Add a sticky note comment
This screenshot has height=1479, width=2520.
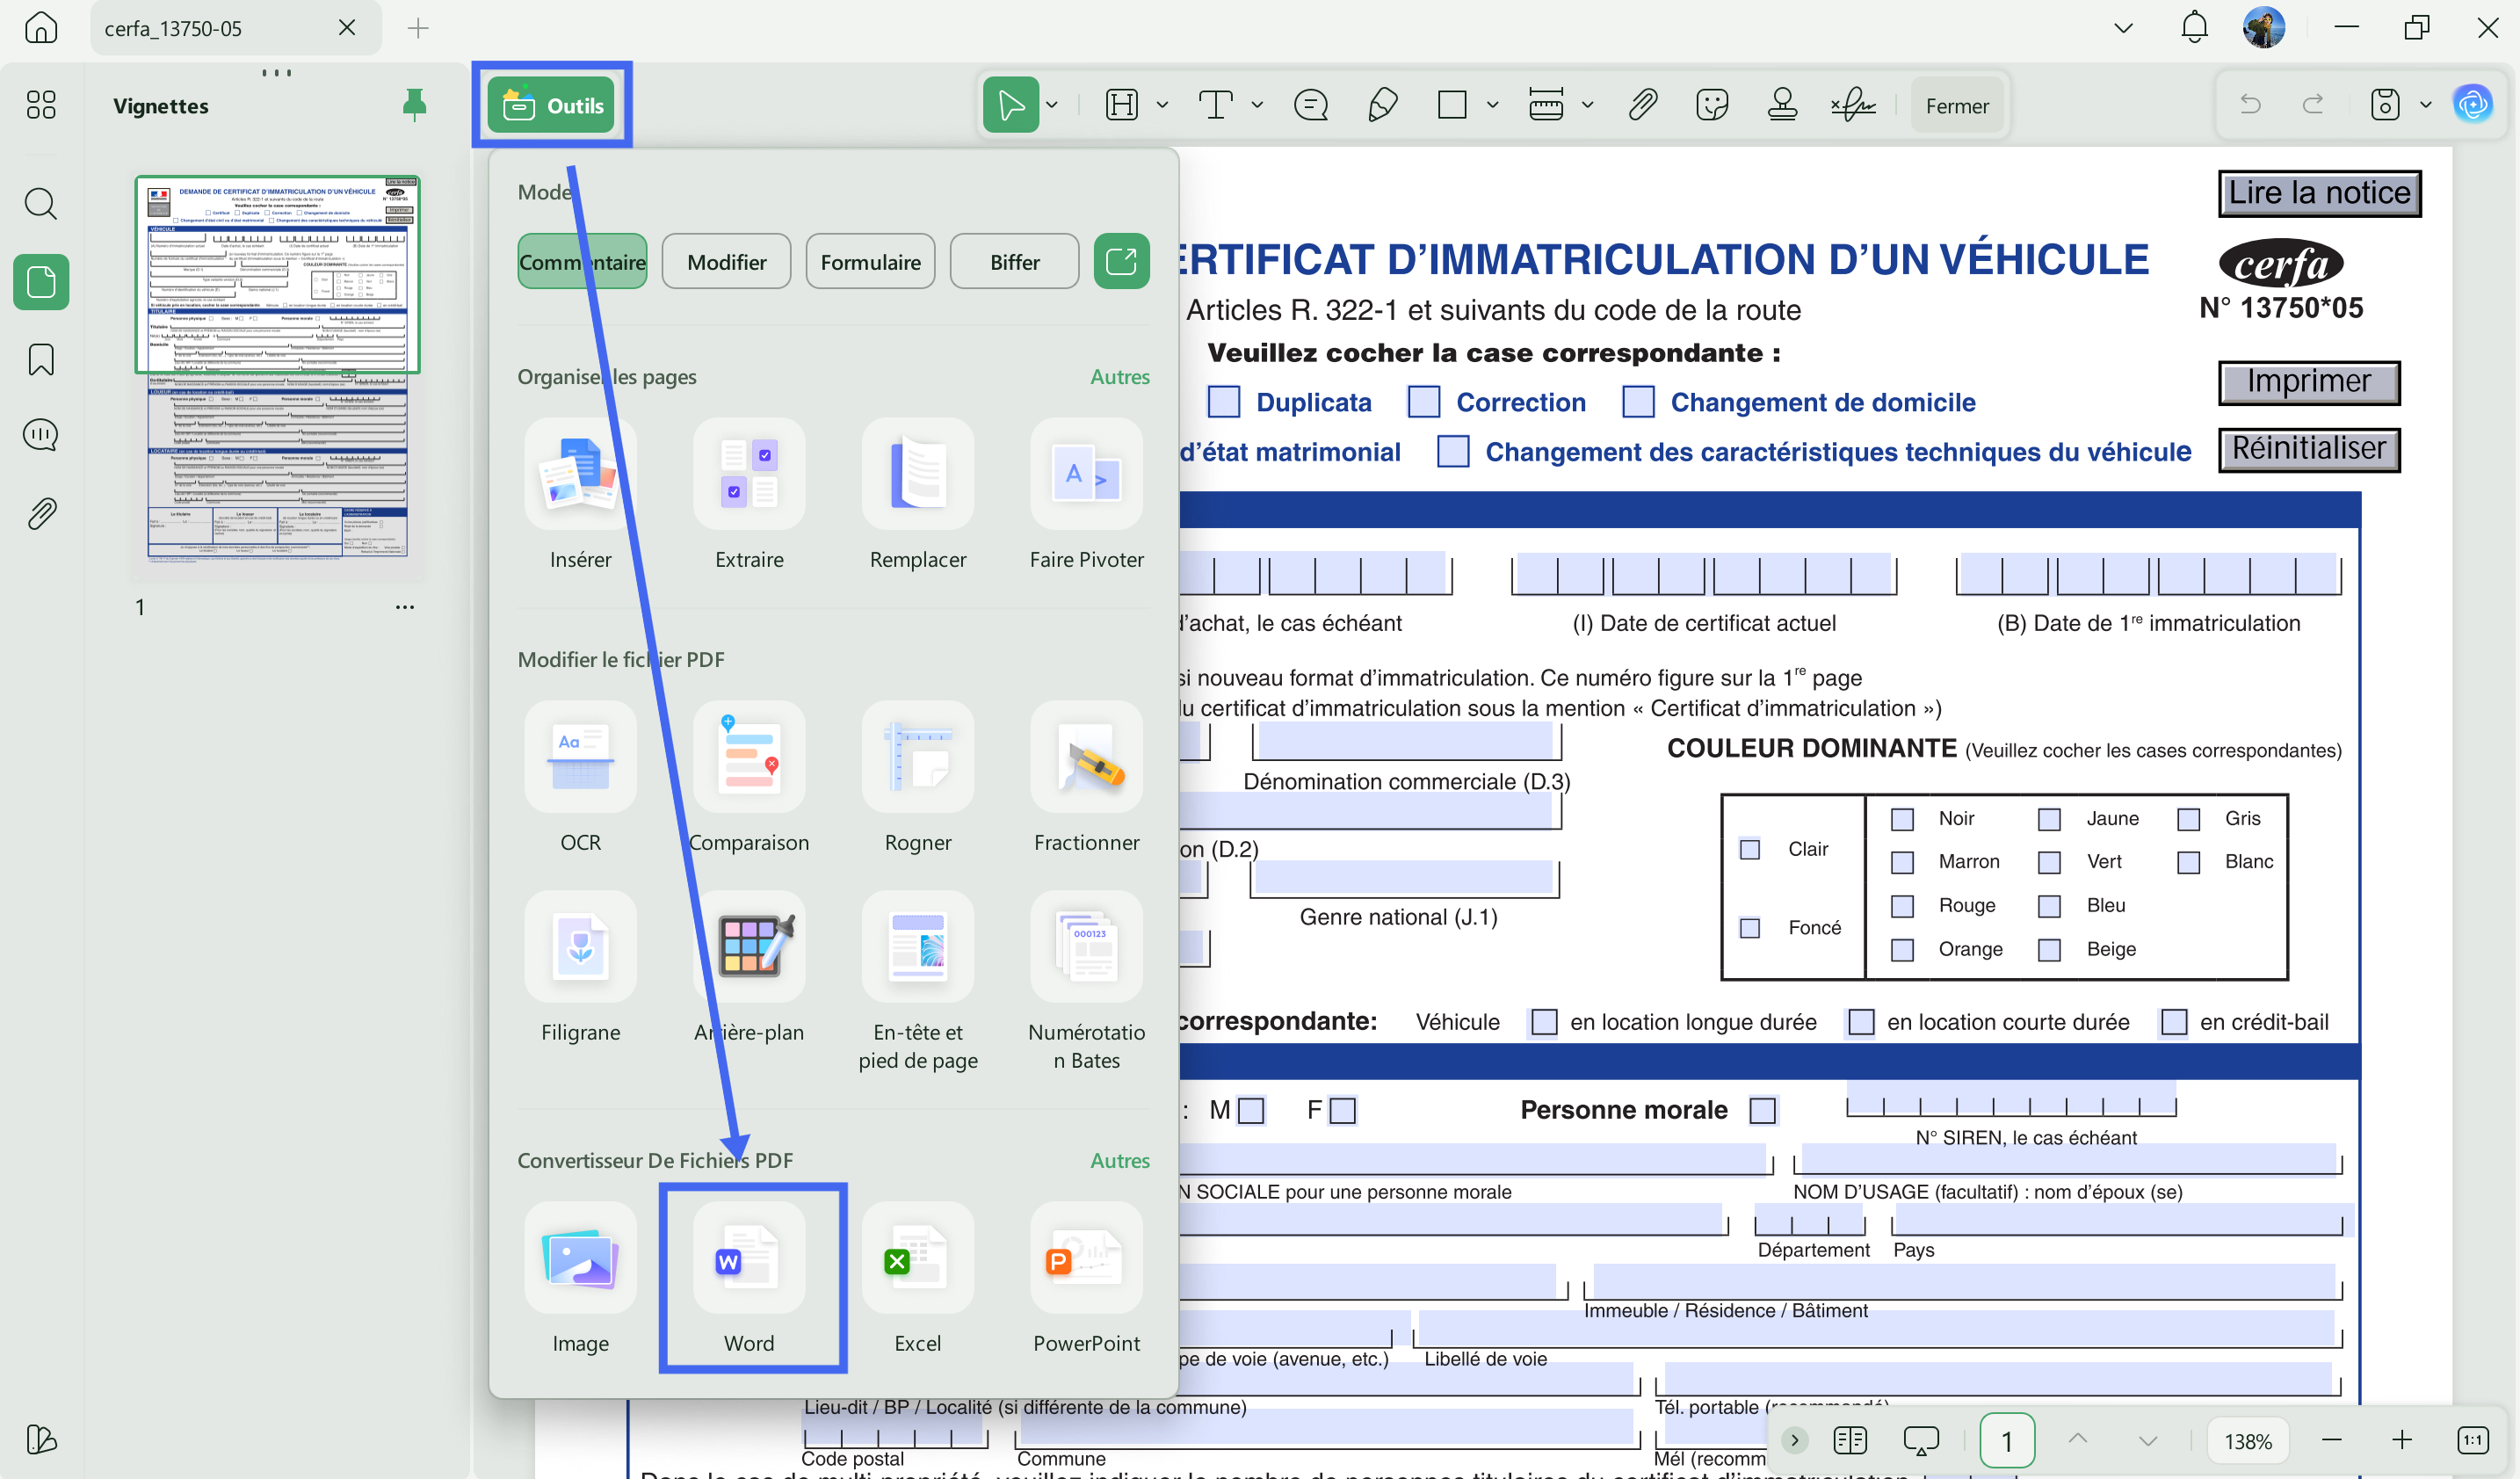pyautogui.click(x=1310, y=105)
